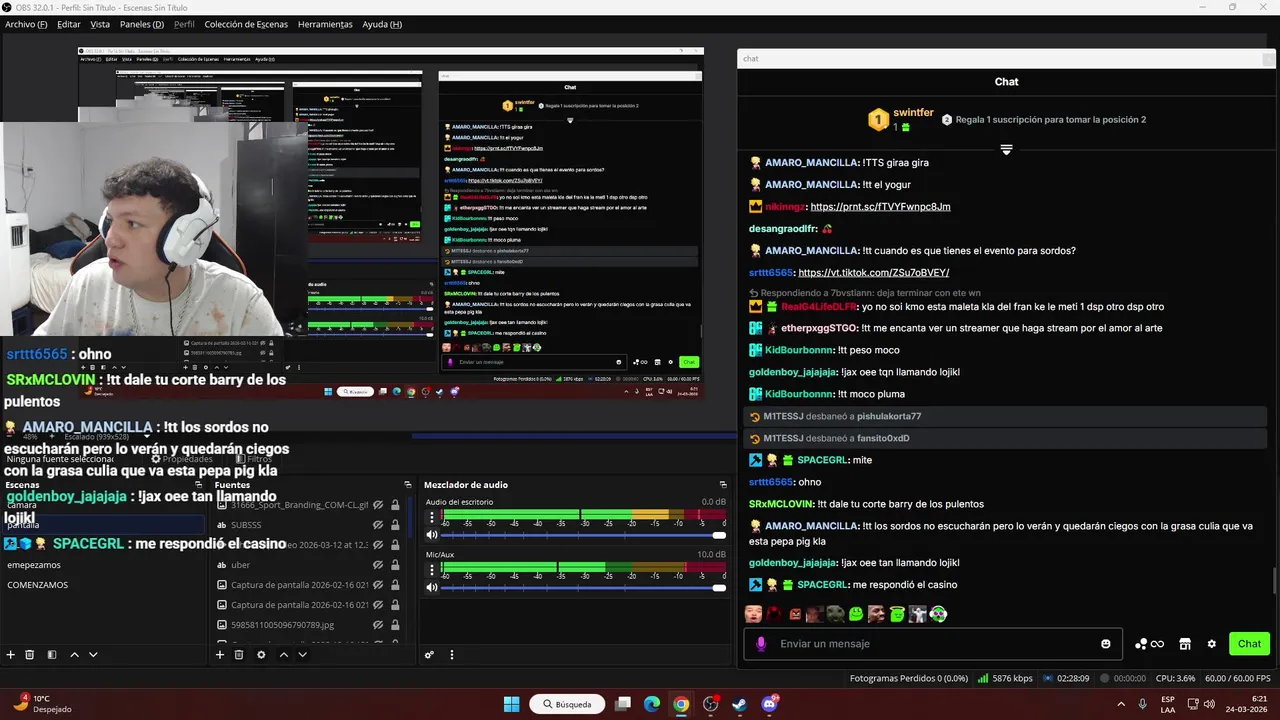1280x720 pixels.
Task: Delete the selected scene using trash icon
Action: [x=29, y=655]
